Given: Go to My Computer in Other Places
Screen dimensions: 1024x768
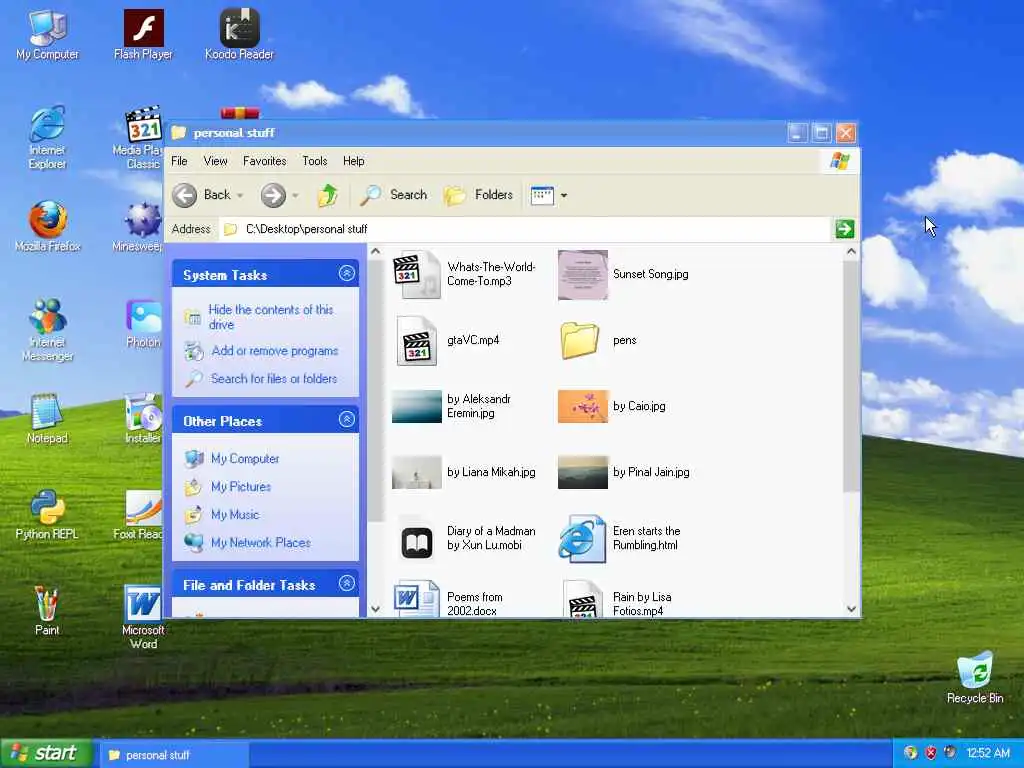Looking at the screenshot, I should click(x=245, y=458).
